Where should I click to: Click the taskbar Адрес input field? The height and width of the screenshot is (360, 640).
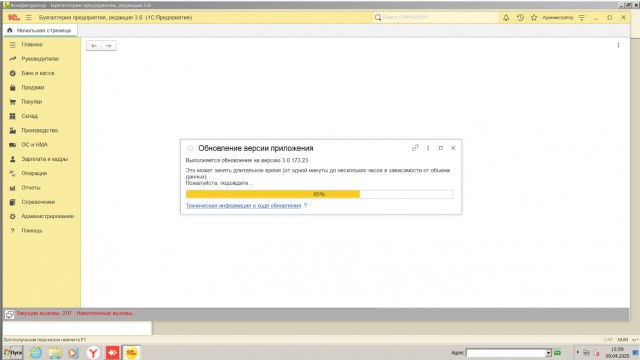(506, 353)
